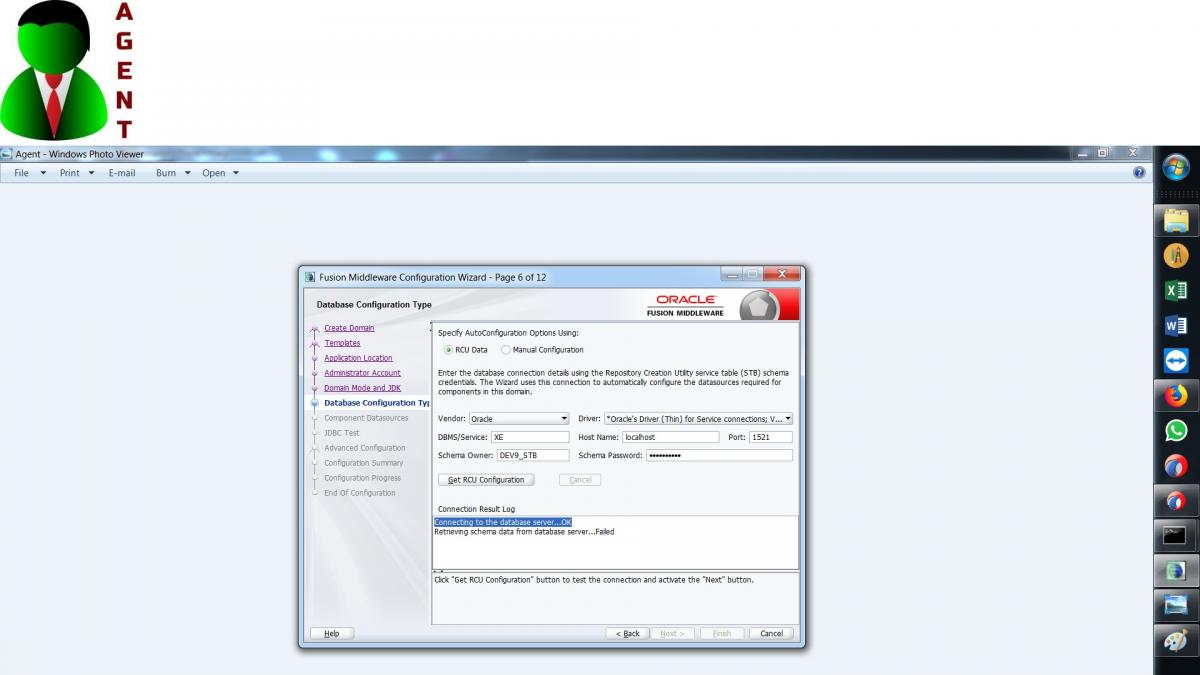This screenshot has width=1200, height=675.
Task: Open Excel from the taskbar
Action: (1176, 291)
